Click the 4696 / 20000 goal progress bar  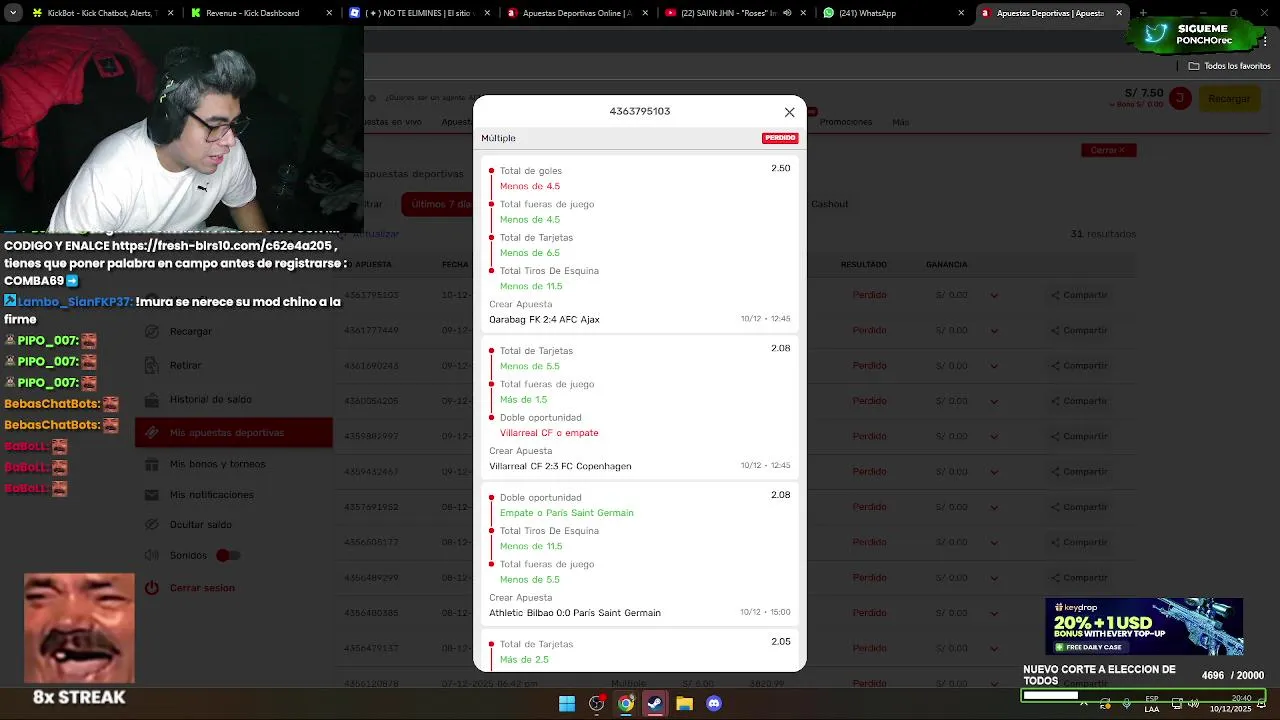coord(1143,695)
